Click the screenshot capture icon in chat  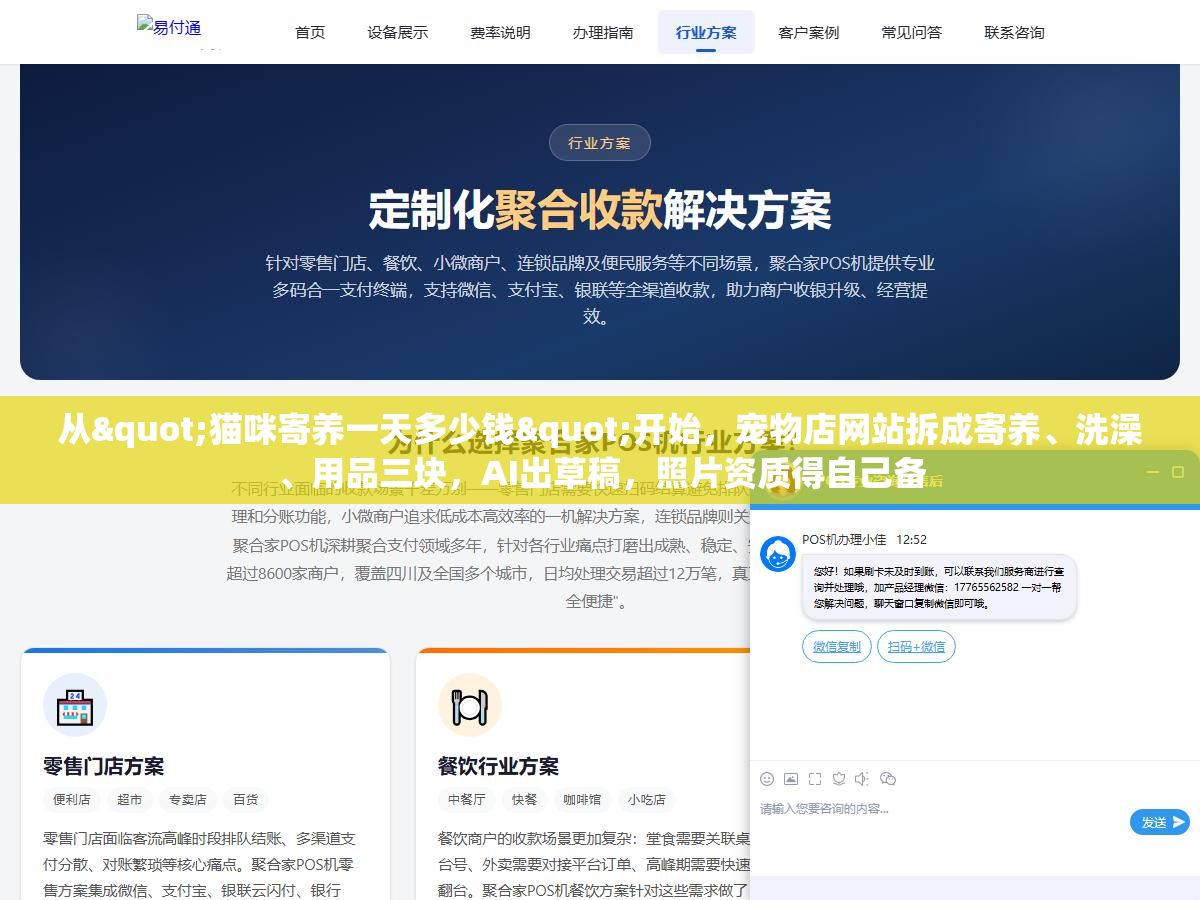[815, 778]
